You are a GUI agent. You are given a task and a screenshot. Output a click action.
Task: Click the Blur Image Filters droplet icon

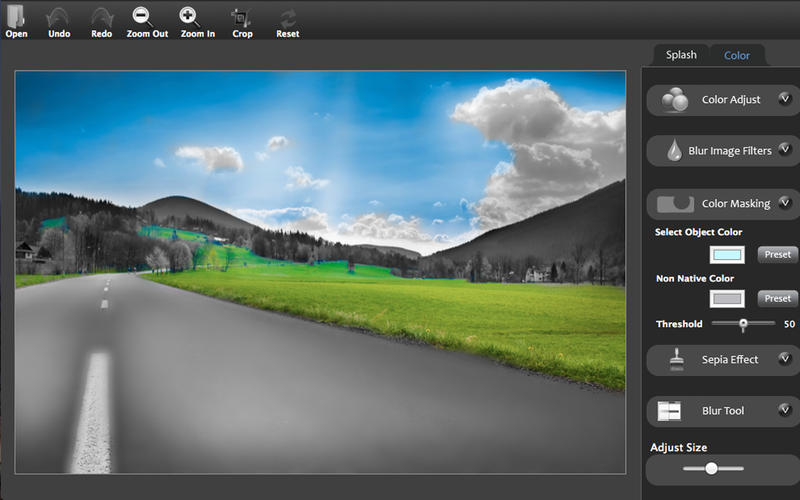point(674,151)
